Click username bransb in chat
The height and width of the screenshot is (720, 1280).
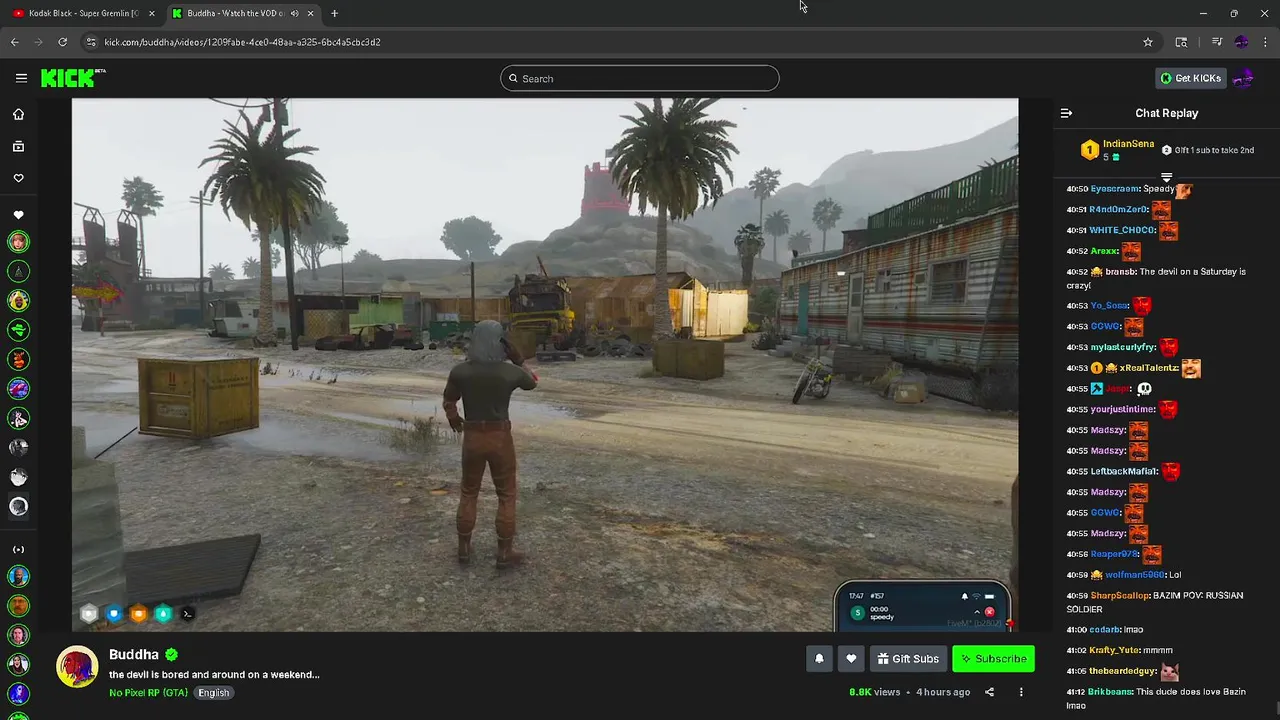[1120, 271]
